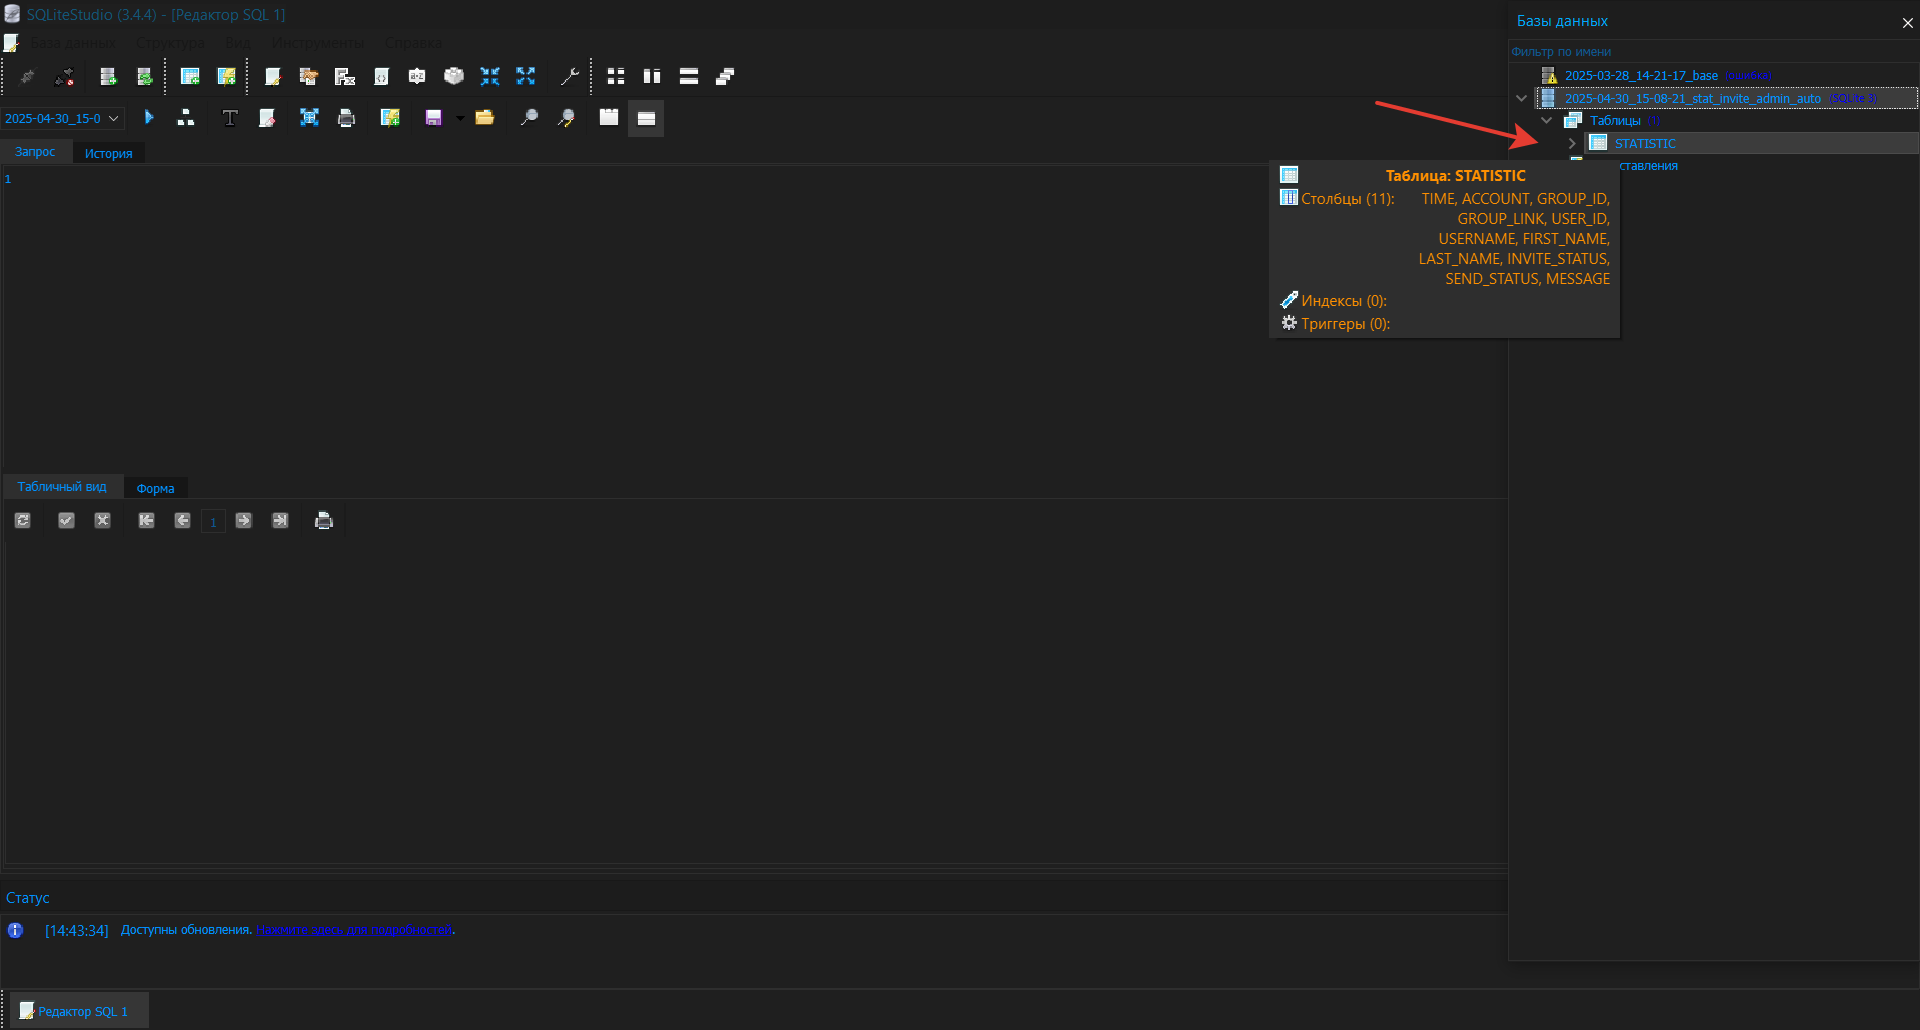
Task: Collapse the Таблицы tree node
Action: (x=1547, y=120)
